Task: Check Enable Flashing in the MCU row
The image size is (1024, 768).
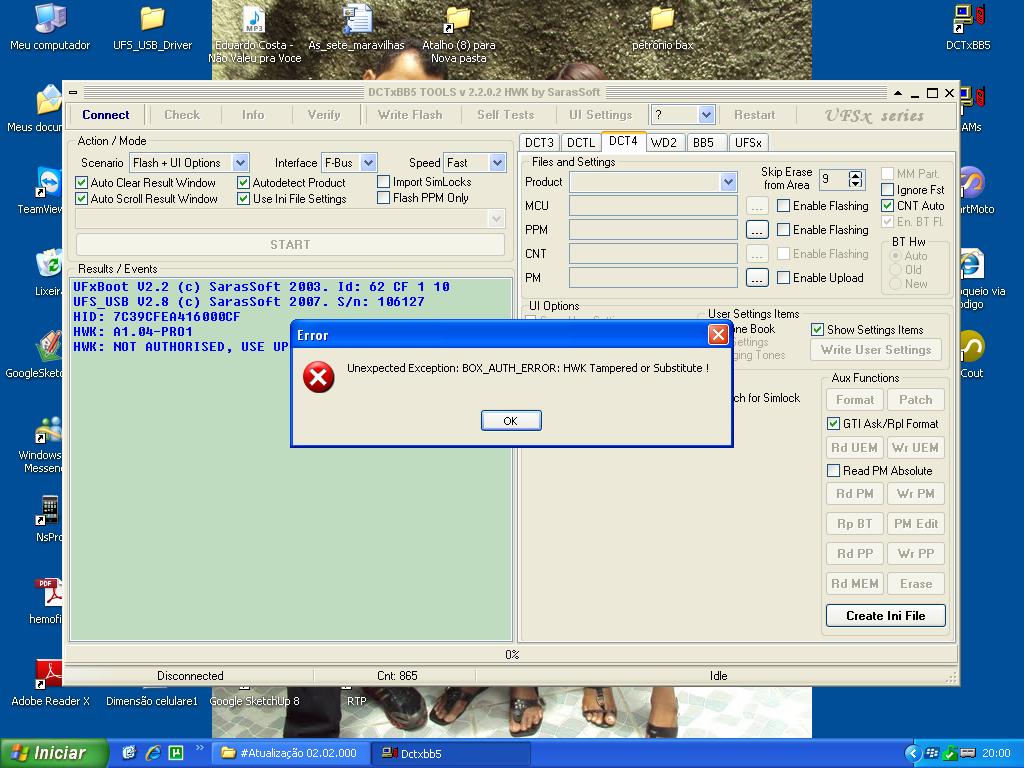Action: coord(784,206)
